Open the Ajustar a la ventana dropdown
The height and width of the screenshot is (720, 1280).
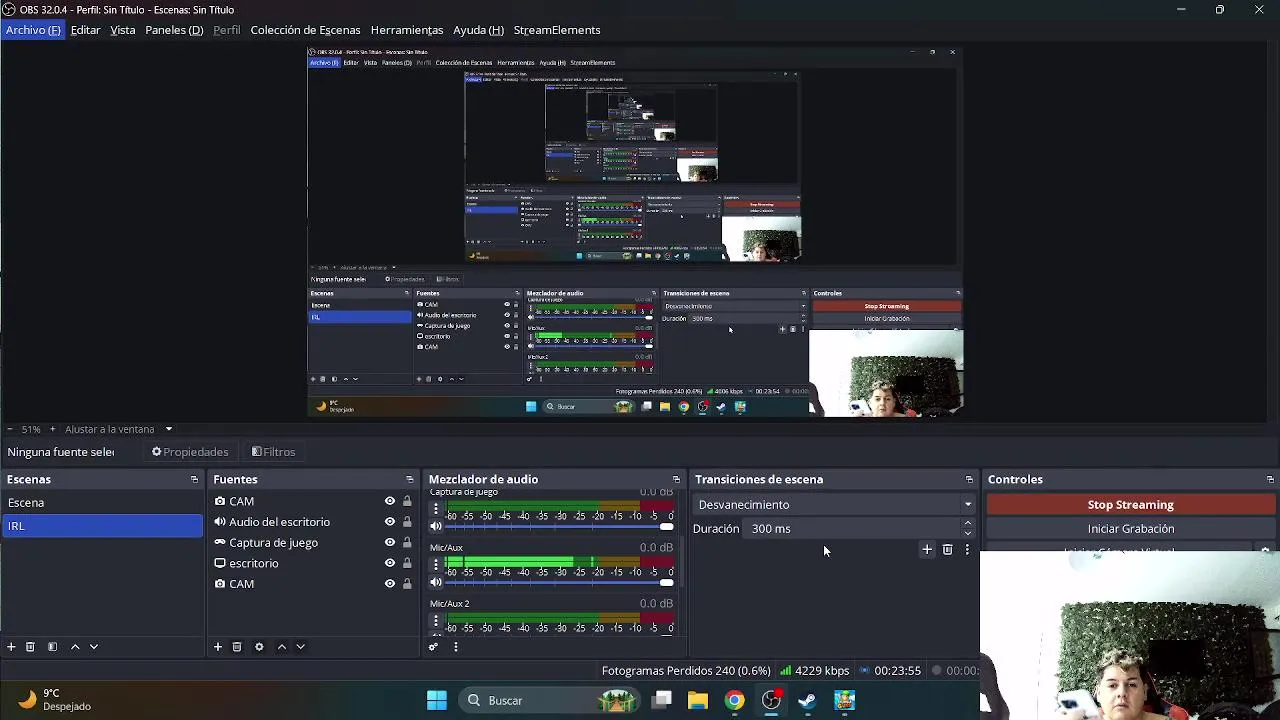tap(118, 429)
